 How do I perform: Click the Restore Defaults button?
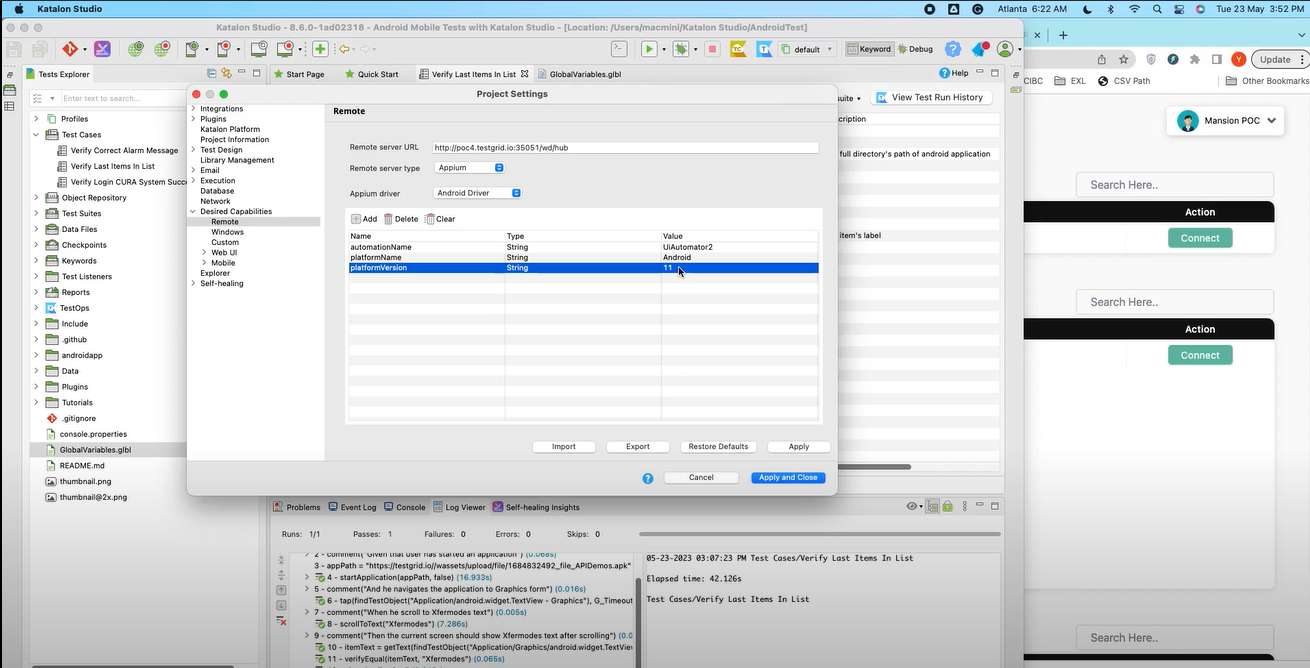click(719, 447)
